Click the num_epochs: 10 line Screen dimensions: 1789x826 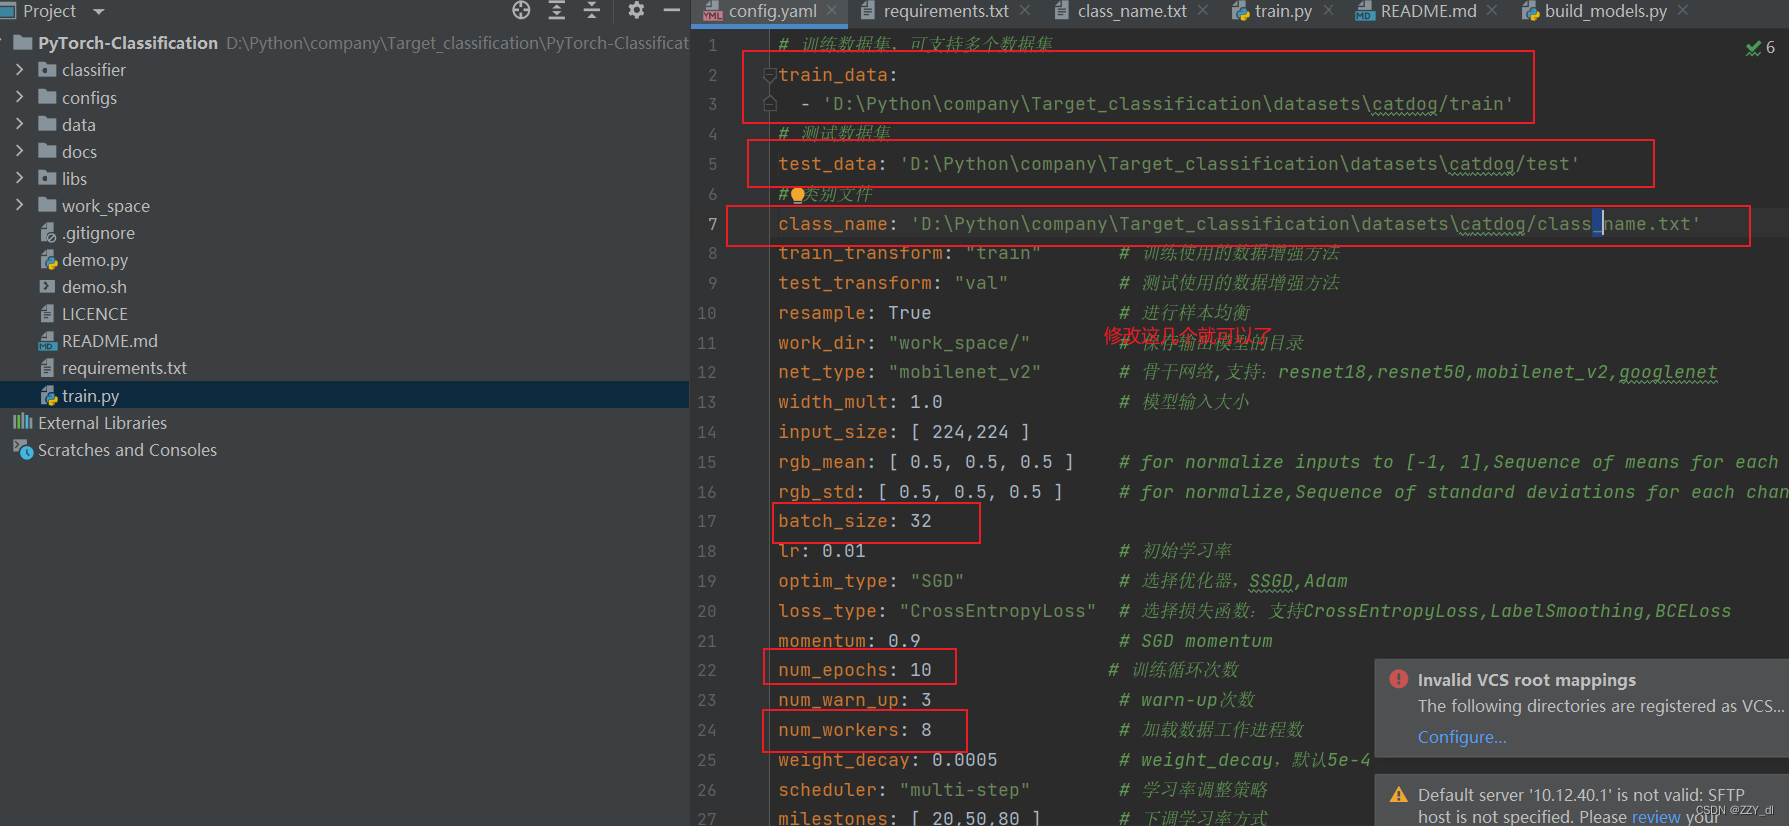[x=855, y=670]
